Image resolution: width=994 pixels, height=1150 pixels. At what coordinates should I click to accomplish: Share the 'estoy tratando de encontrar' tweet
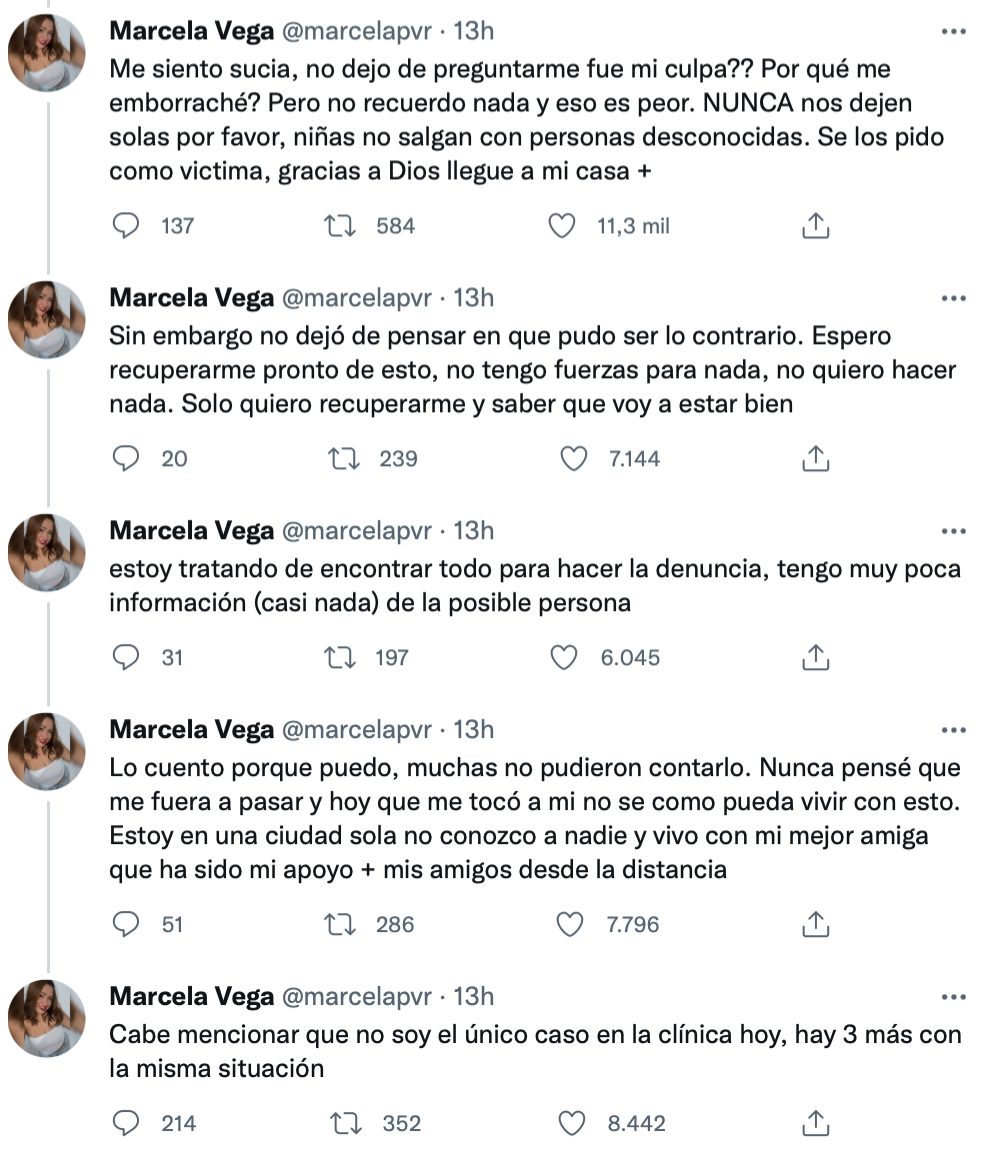pyautogui.click(x=816, y=657)
